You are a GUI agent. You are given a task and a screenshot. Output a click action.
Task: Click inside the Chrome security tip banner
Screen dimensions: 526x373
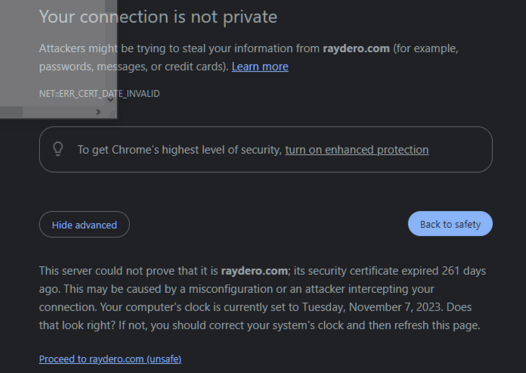[x=266, y=150]
